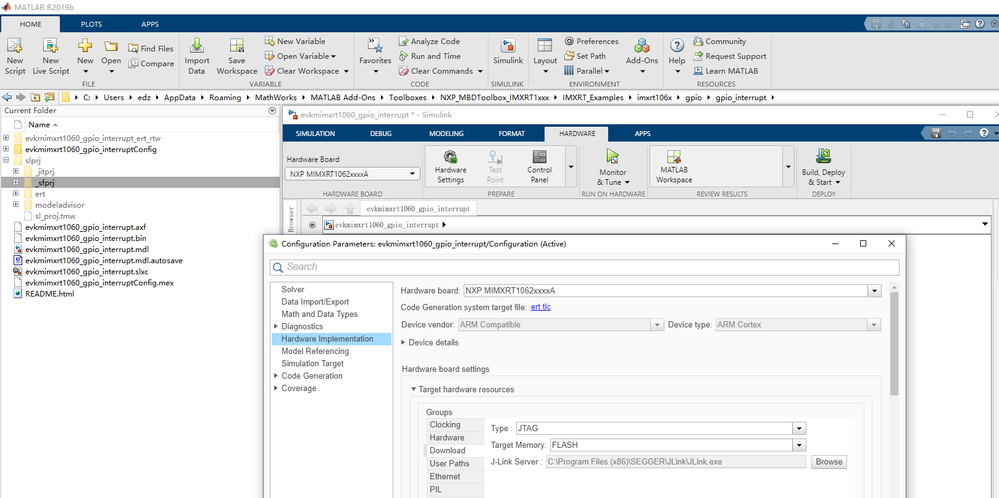Viewport: 999px width, 498px height.
Task: Open Clear Workspace dropdown arrow
Action: 346,71
